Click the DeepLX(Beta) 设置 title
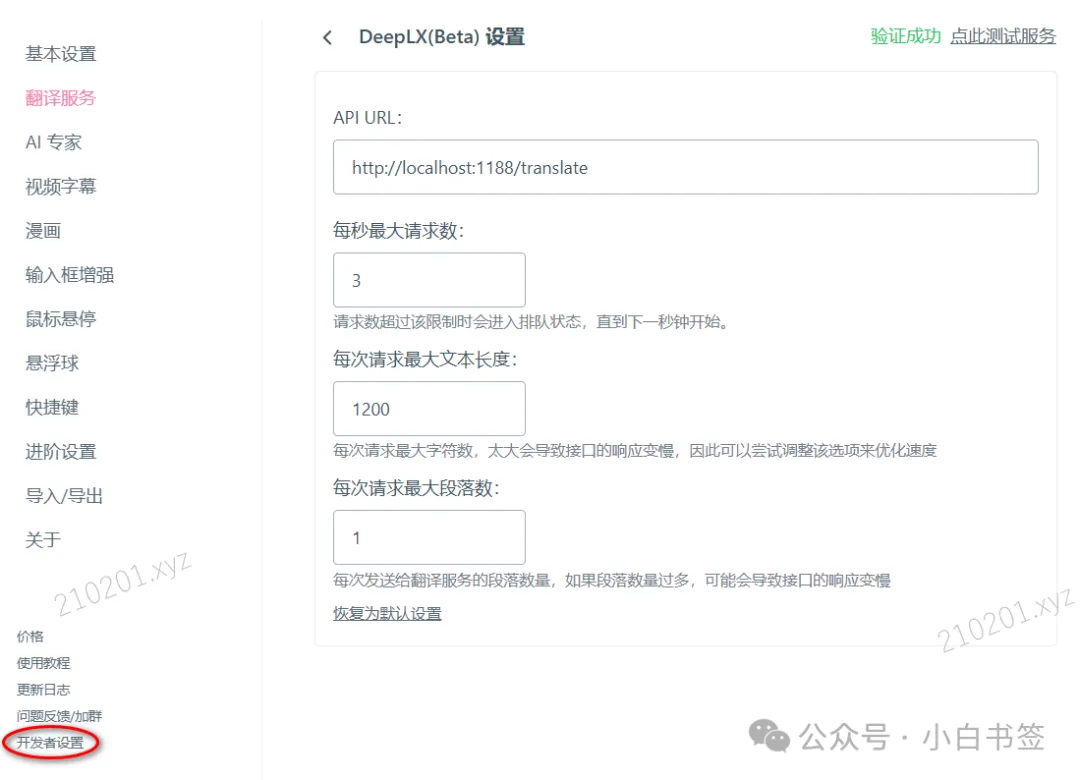 [442, 37]
